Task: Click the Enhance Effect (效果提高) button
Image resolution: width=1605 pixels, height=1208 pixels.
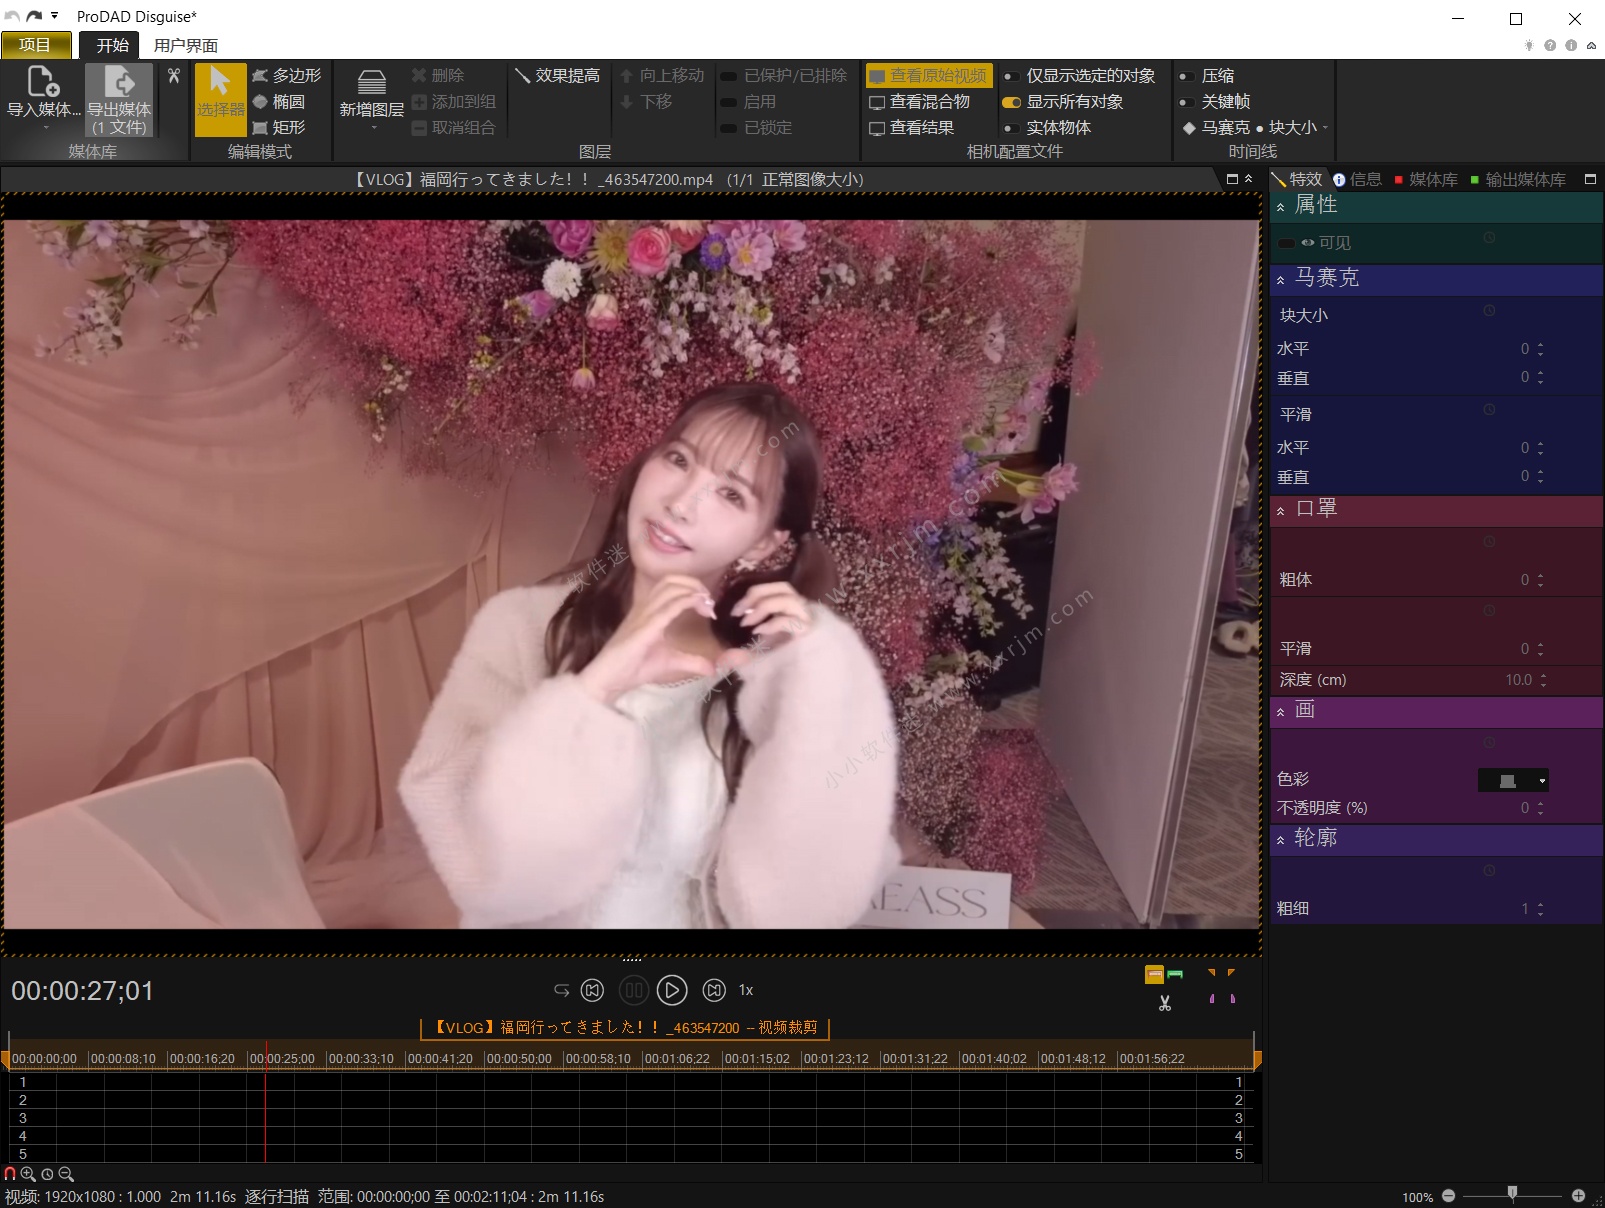Action: pos(557,76)
